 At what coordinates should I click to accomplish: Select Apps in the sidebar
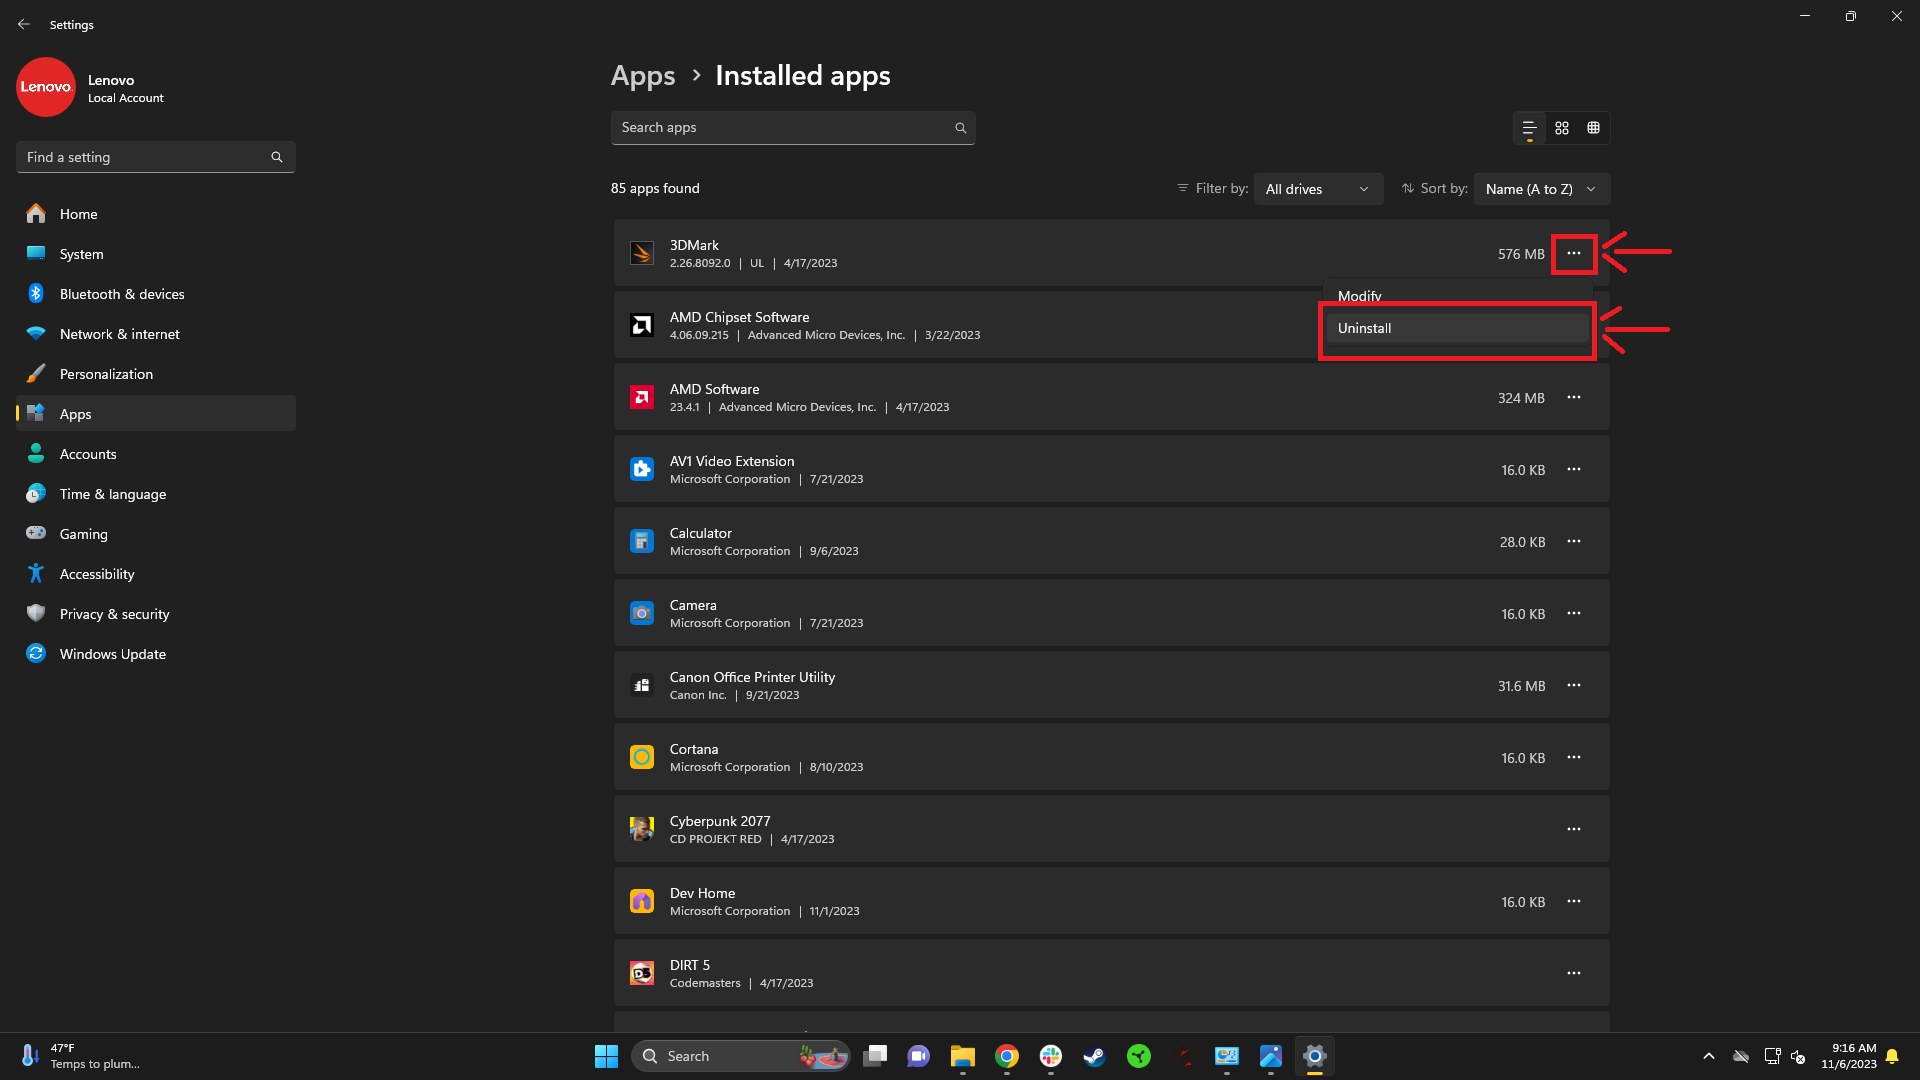pos(155,414)
